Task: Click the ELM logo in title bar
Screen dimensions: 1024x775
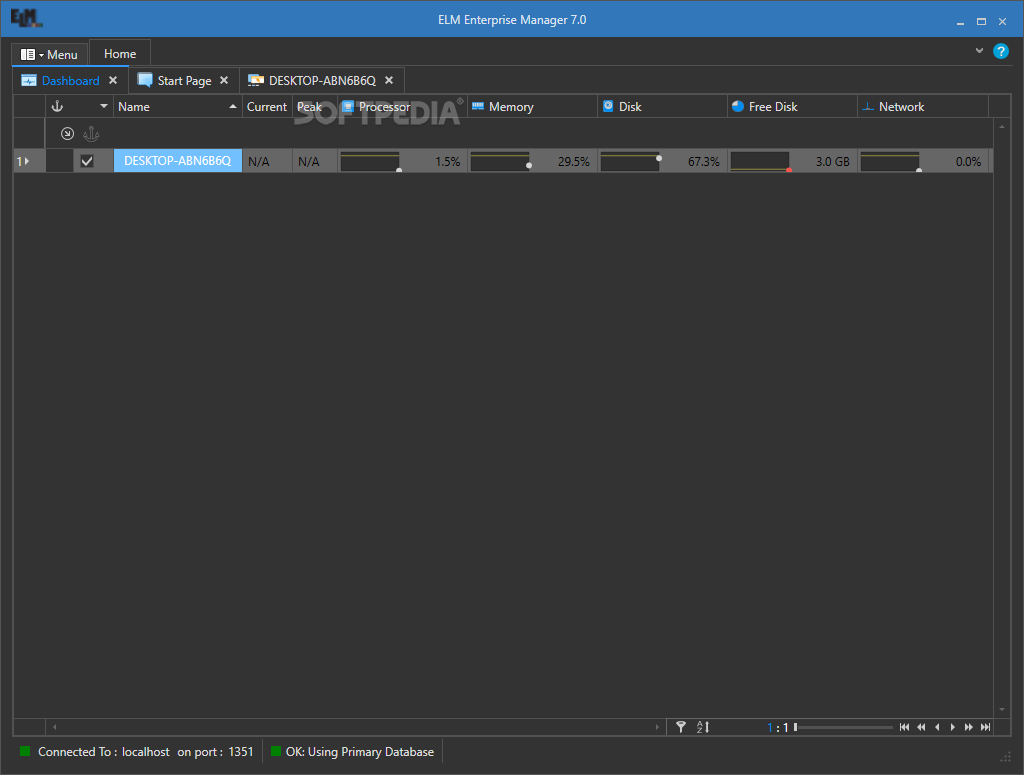Action: click(x=26, y=18)
